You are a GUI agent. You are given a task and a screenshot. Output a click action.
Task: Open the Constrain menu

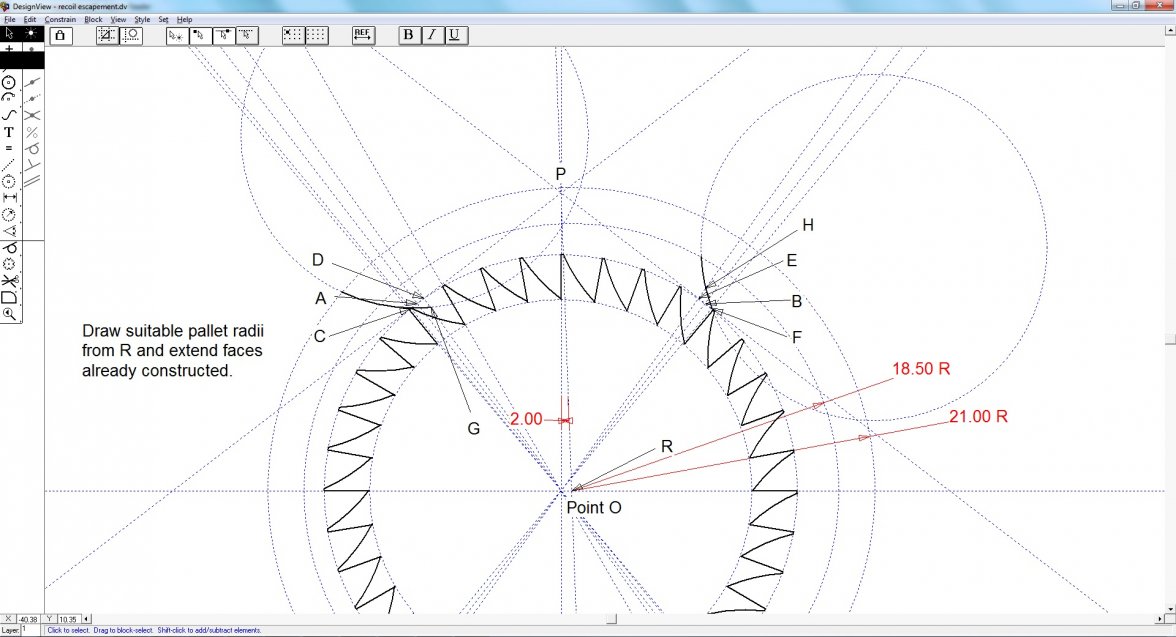point(60,19)
